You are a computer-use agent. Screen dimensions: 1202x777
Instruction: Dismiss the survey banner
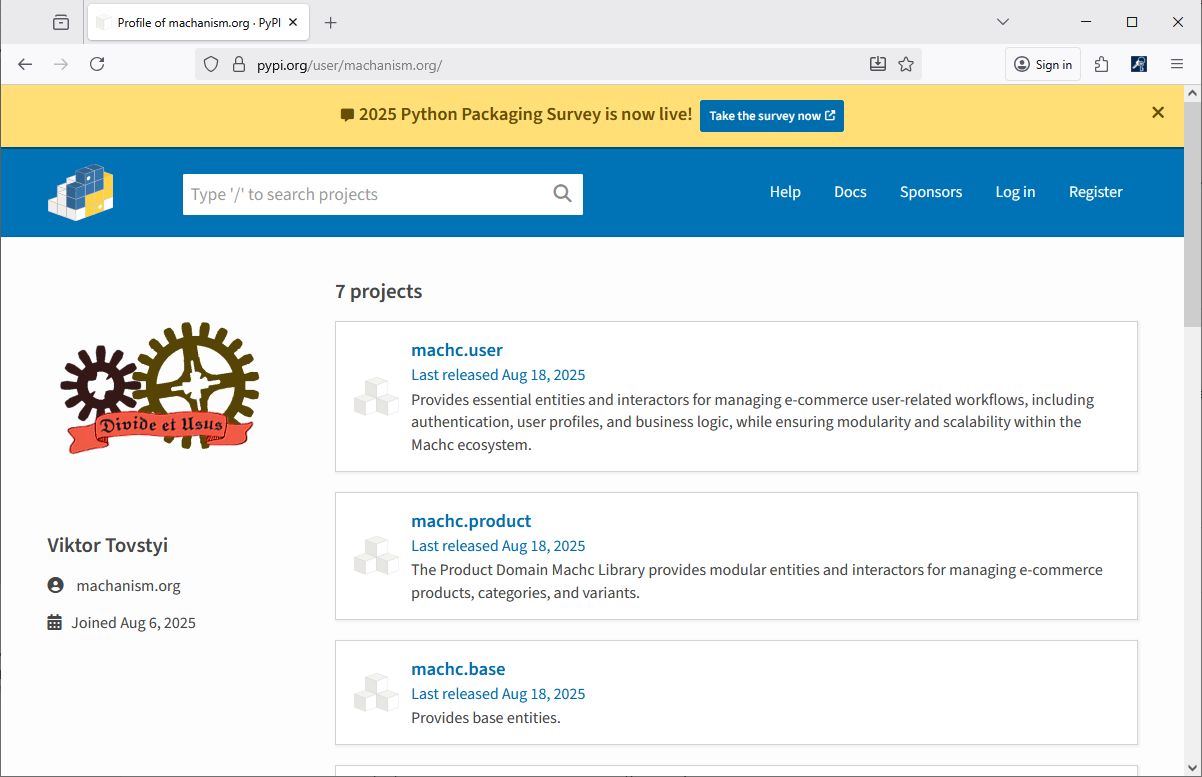tap(1158, 113)
